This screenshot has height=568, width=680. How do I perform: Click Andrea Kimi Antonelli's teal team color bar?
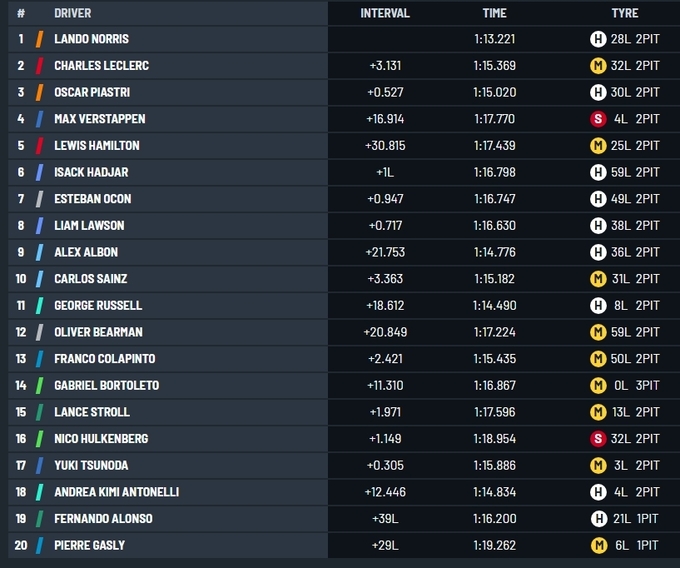pos(39,492)
